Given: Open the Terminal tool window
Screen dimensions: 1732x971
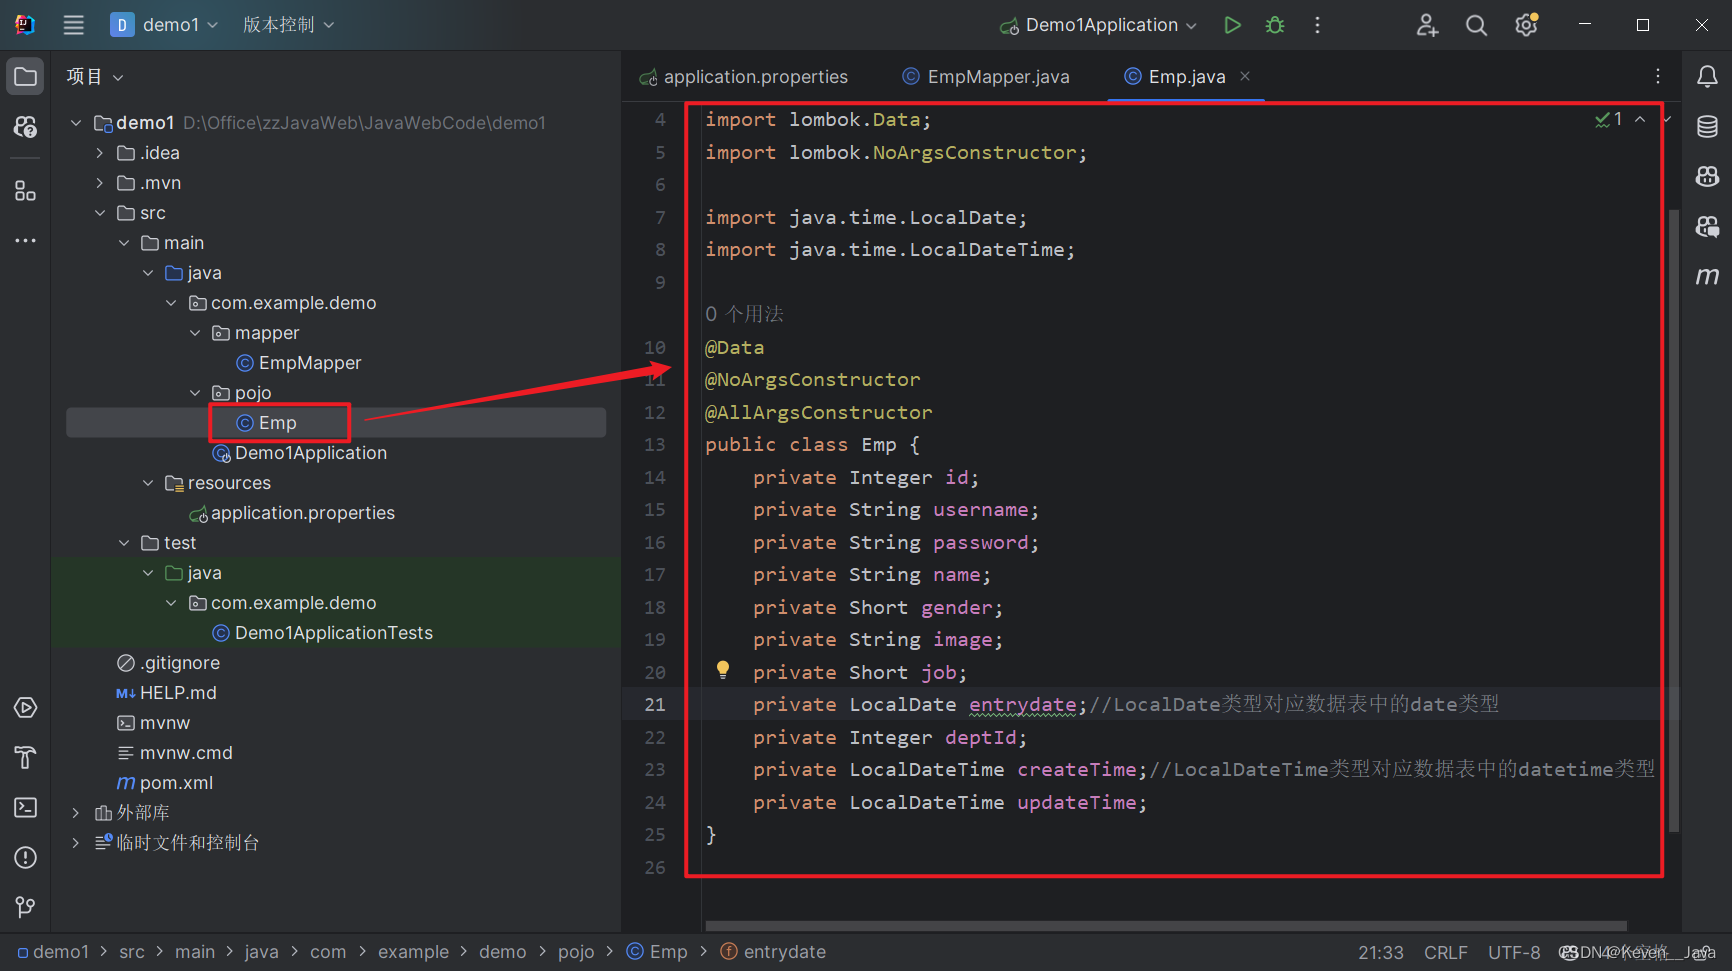Looking at the screenshot, I should pos(26,807).
